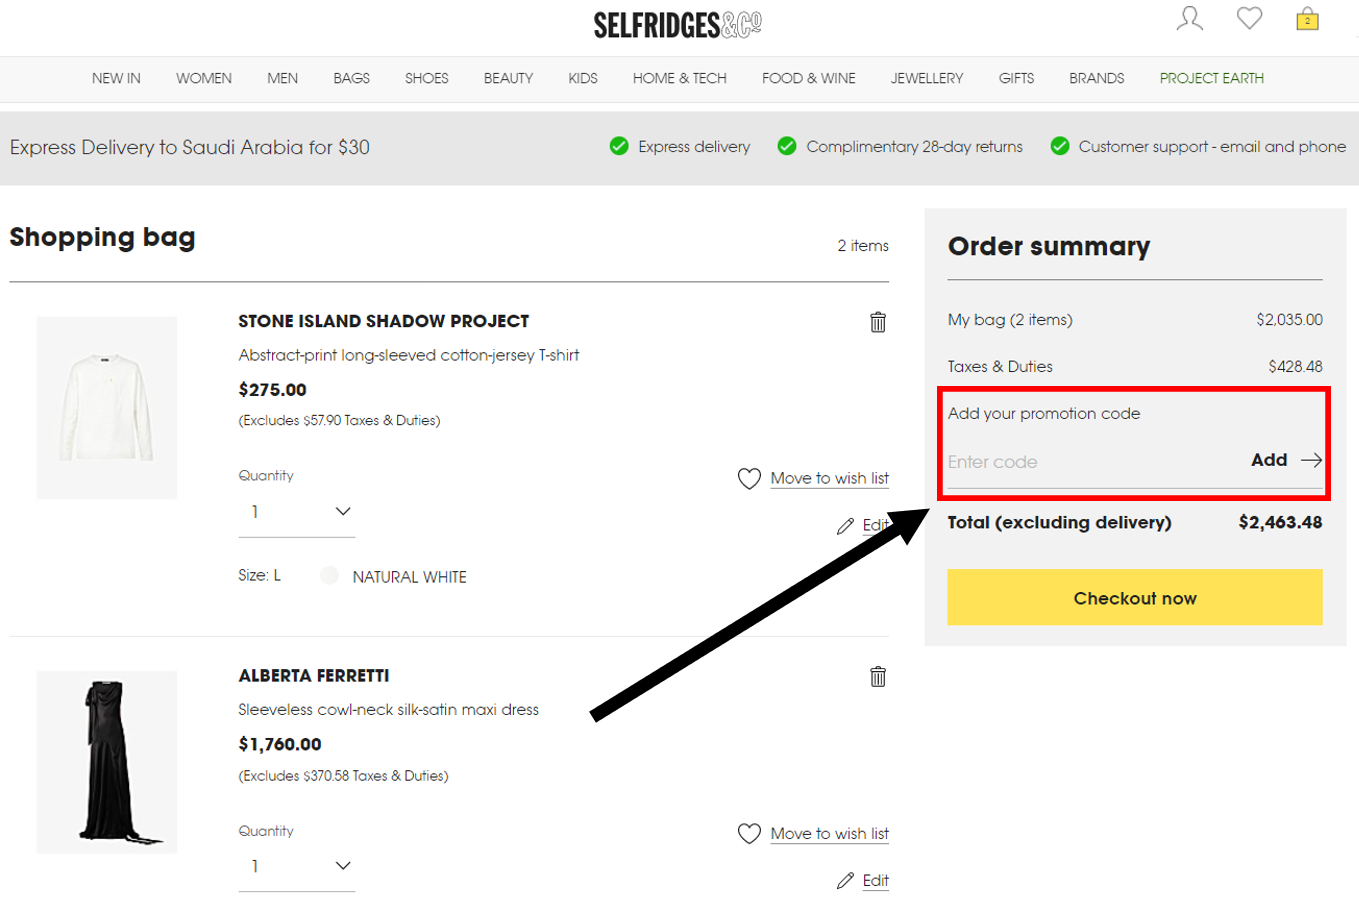Open the BAGS menu
Image resolution: width=1359 pixels, height=899 pixels.
pyautogui.click(x=352, y=78)
